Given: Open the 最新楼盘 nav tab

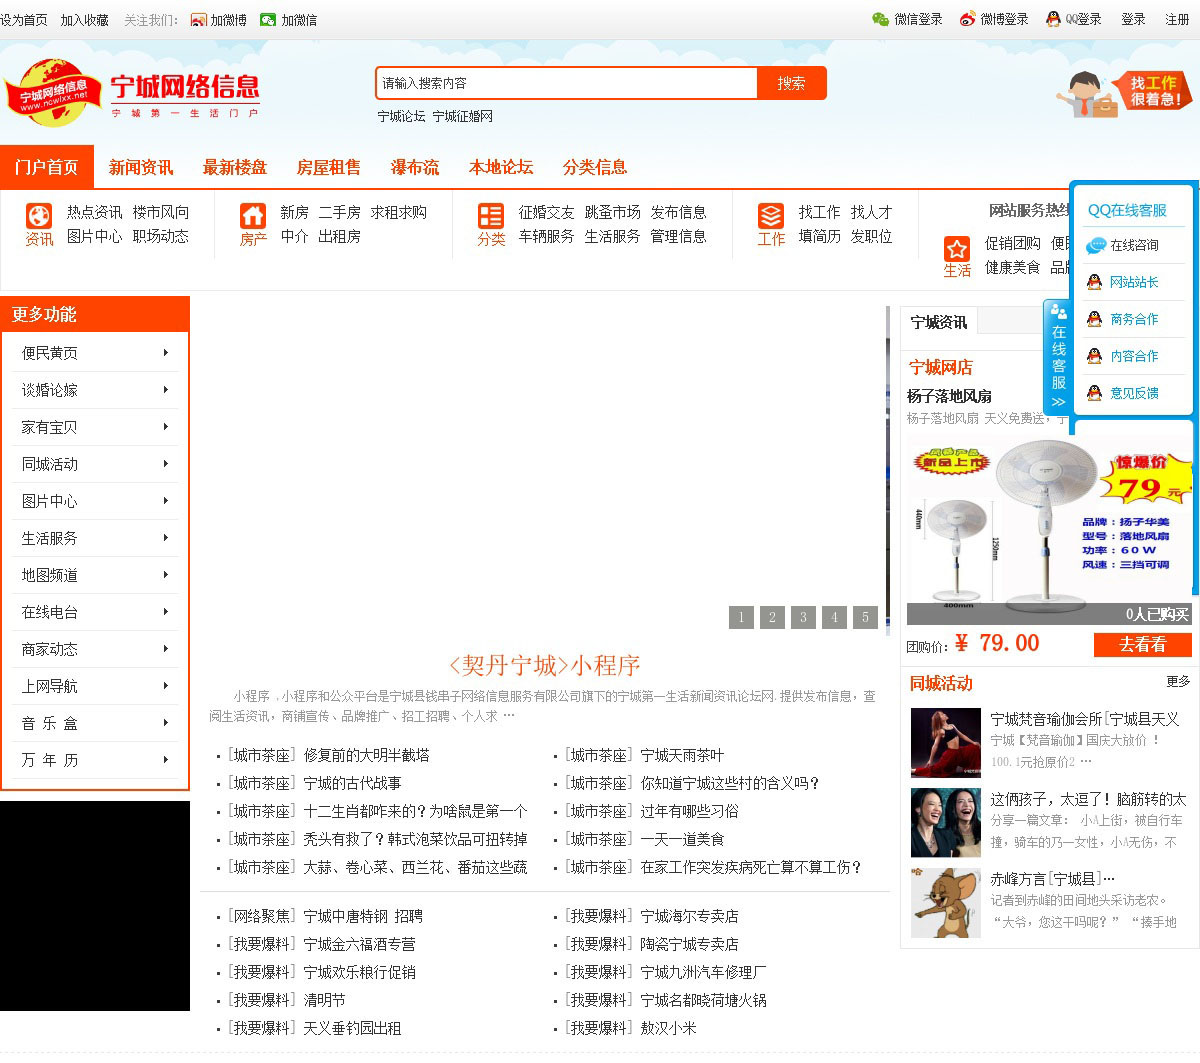Looking at the screenshot, I should pos(235,167).
